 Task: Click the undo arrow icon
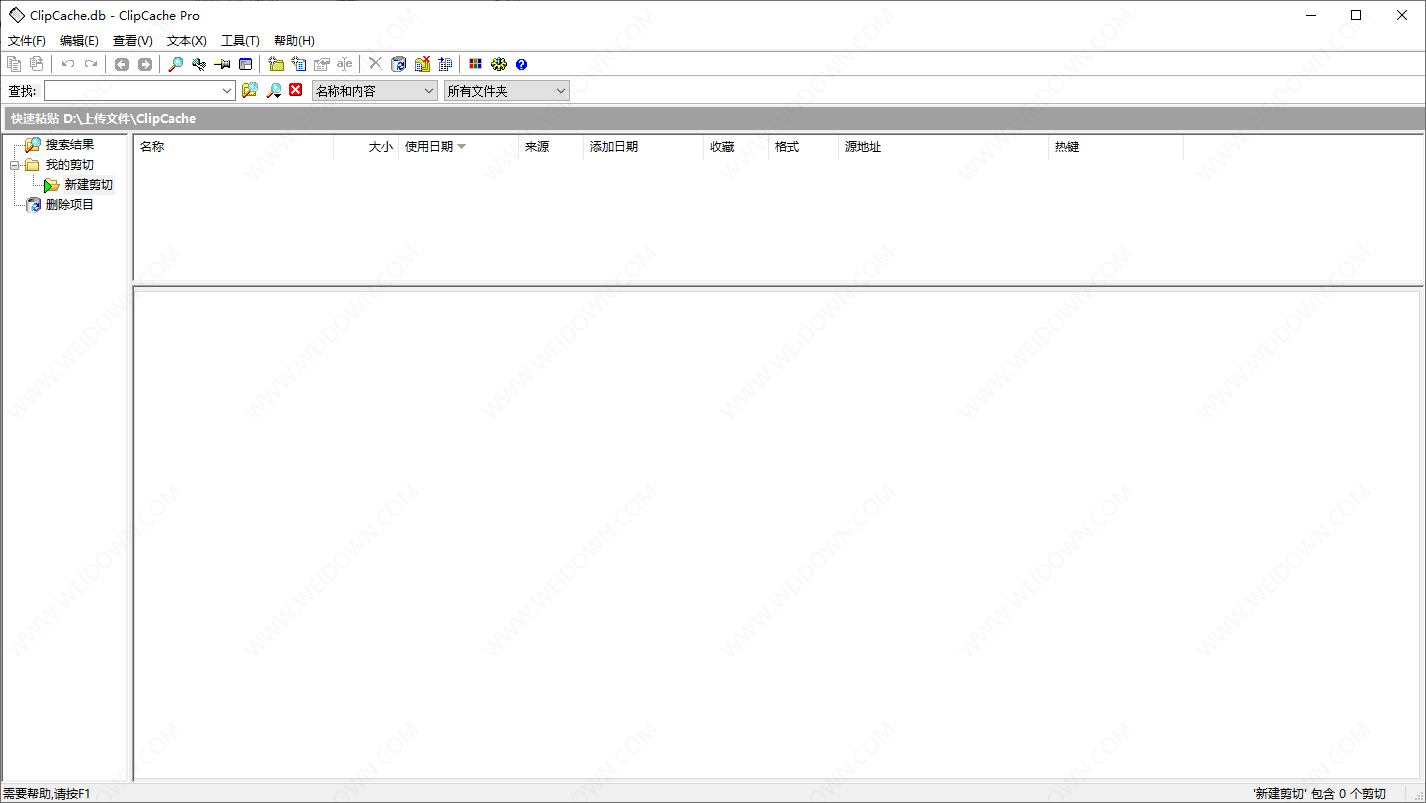point(68,64)
